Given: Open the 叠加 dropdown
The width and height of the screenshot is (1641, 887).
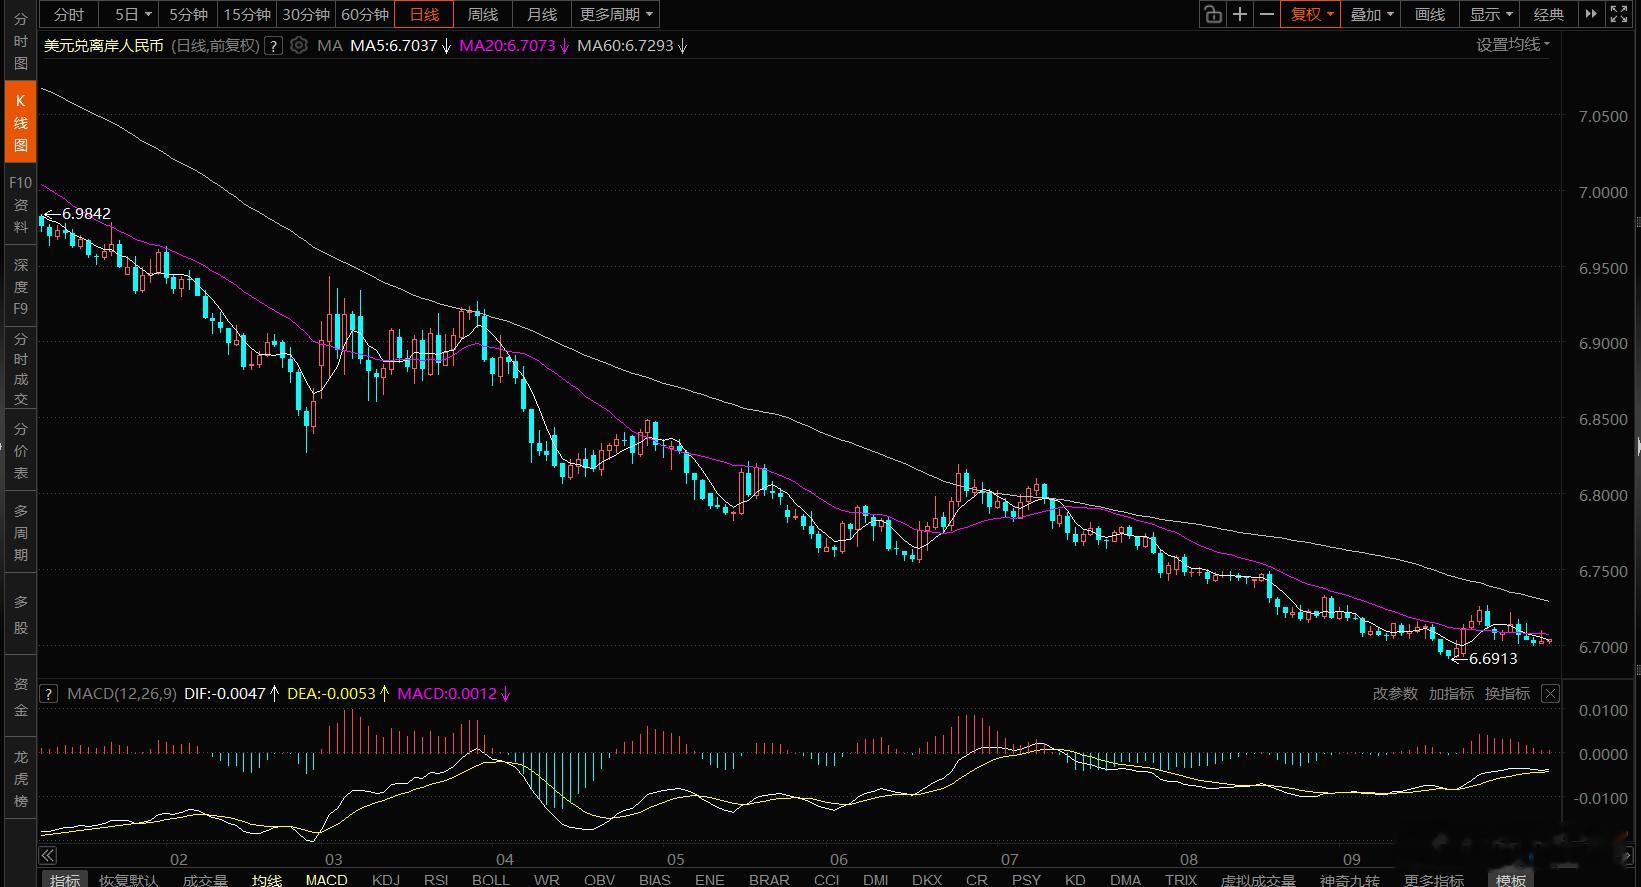Looking at the screenshot, I should 1371,14.
